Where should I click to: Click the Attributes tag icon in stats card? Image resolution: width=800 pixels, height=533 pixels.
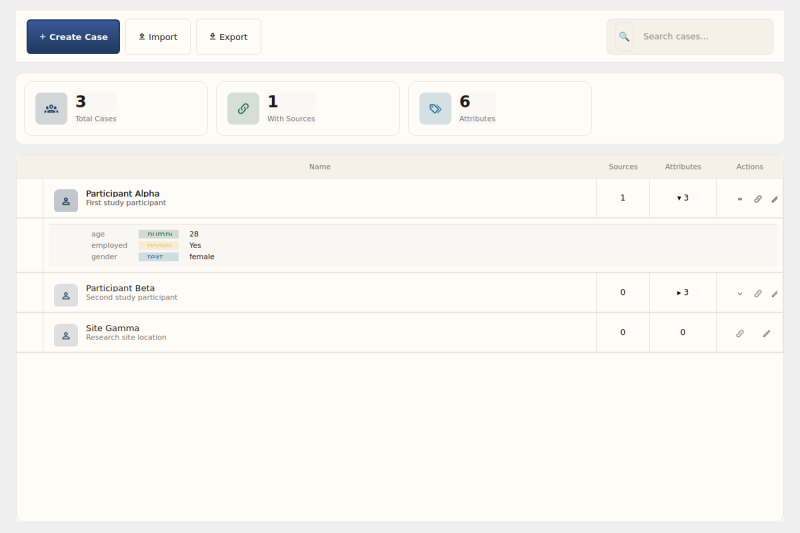(435, 108)
